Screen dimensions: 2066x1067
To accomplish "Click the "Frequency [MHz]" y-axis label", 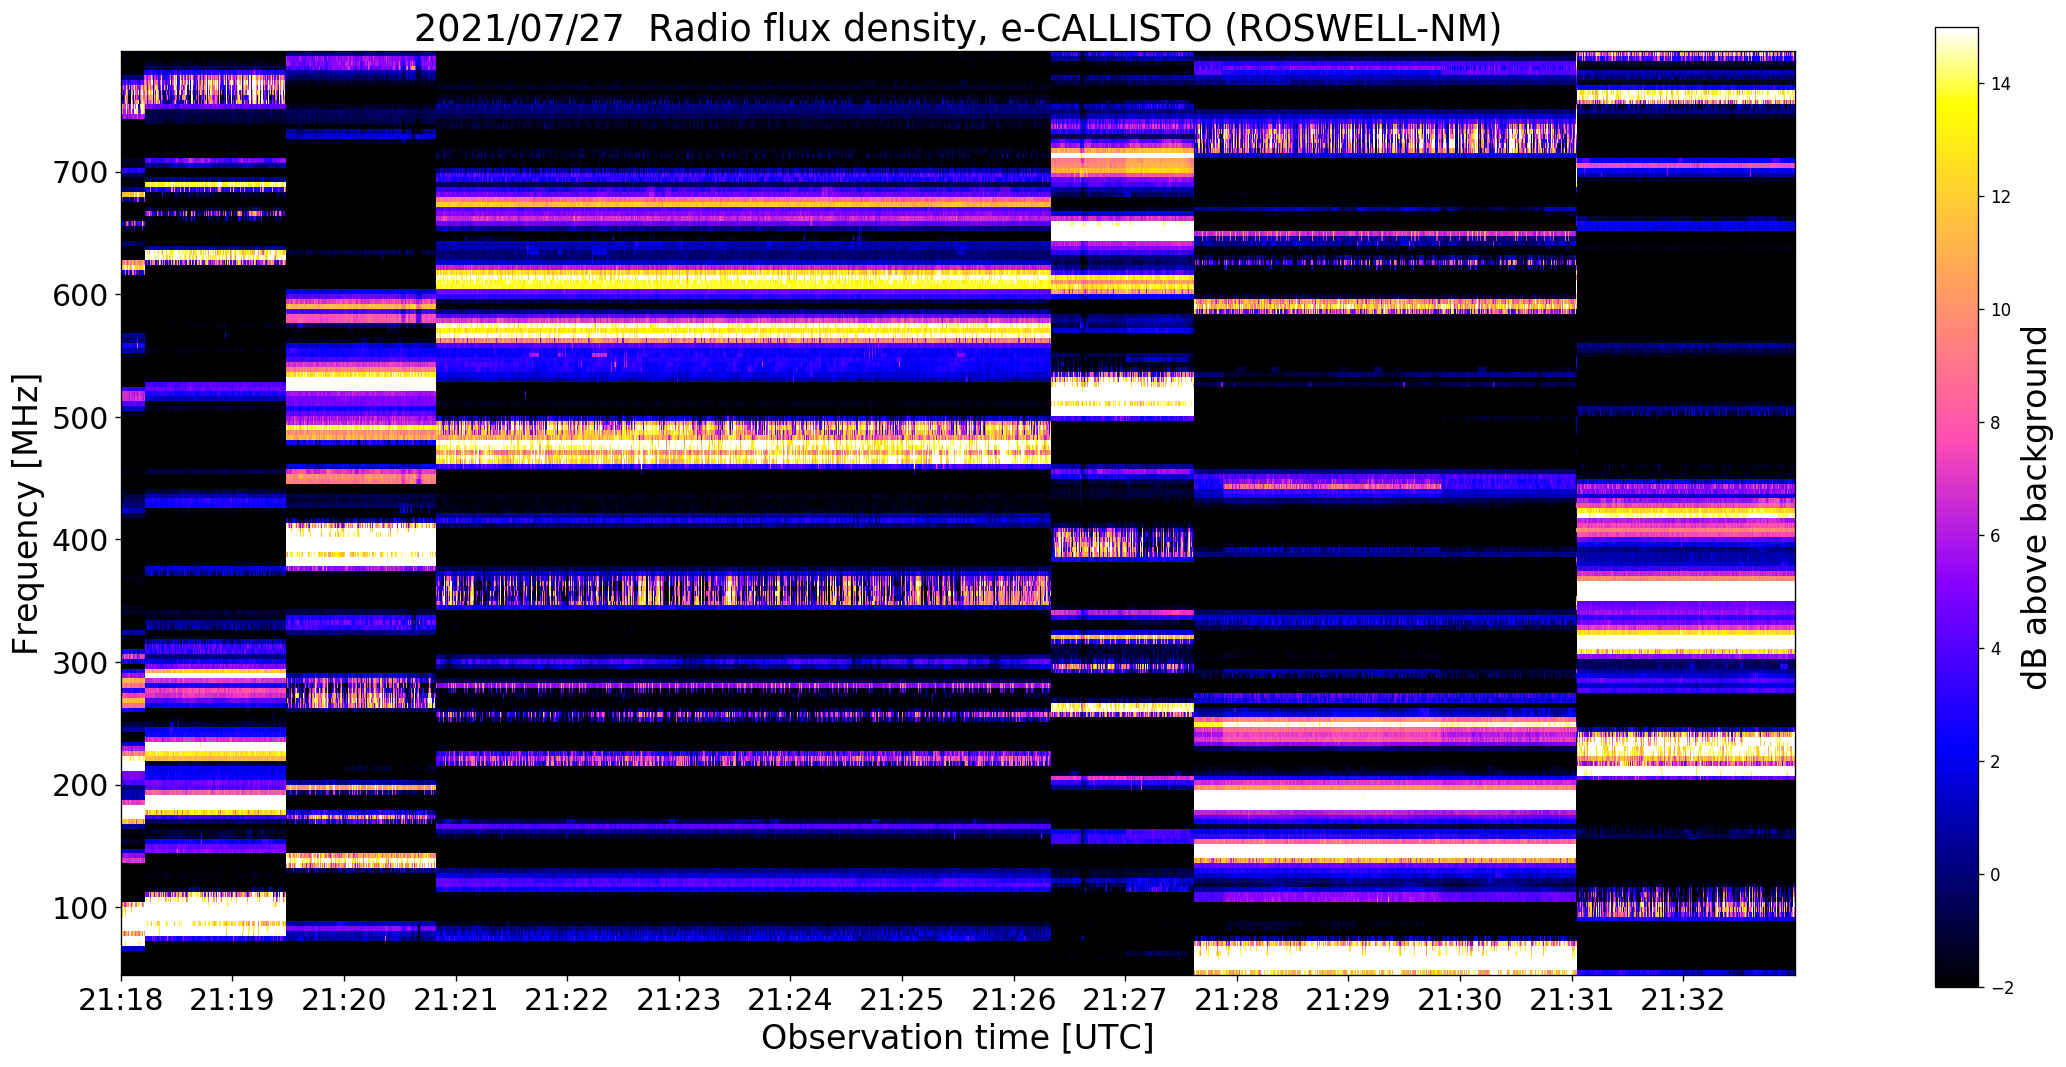I will [27, 514].
